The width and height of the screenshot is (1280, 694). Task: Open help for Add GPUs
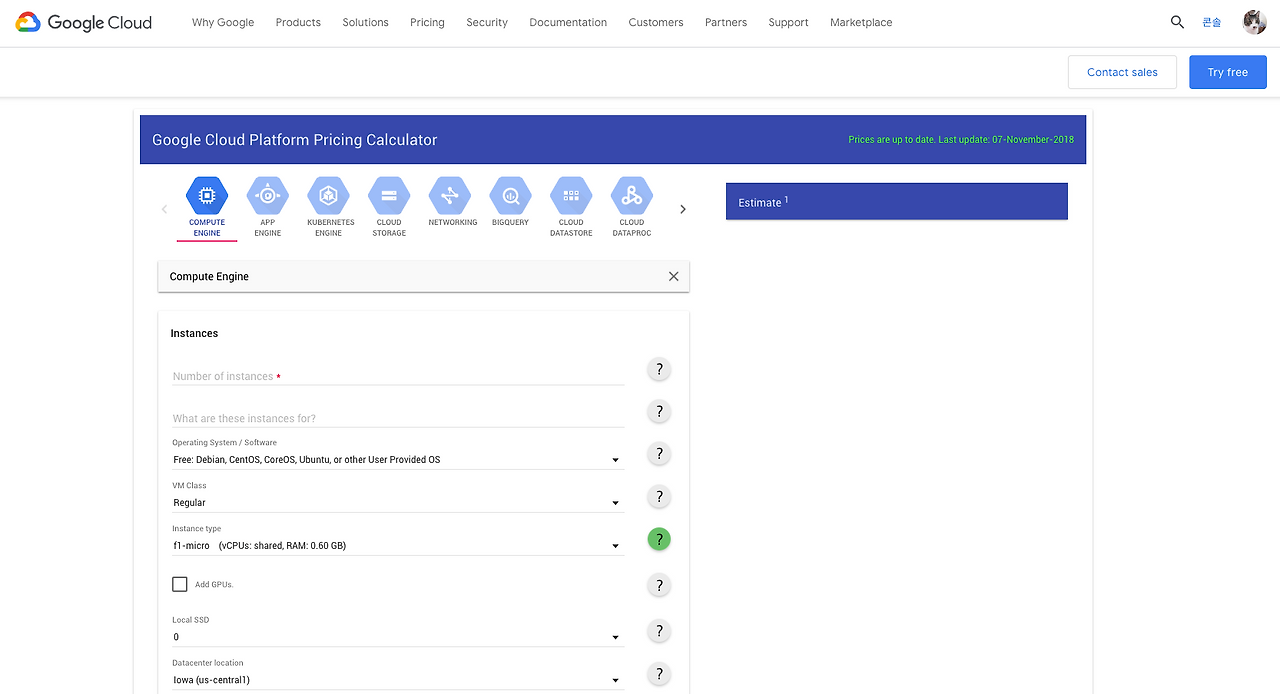[x=659, y=585]
